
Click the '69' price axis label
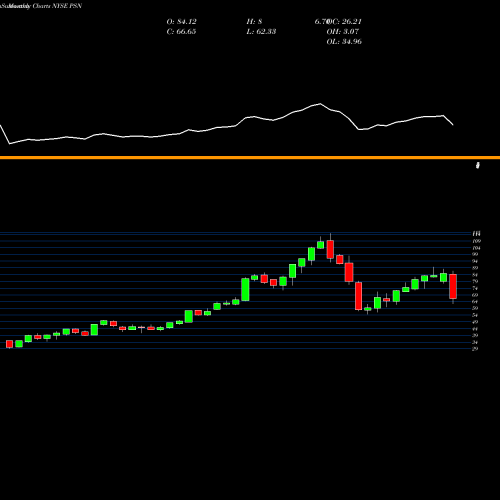coord(475,295)
